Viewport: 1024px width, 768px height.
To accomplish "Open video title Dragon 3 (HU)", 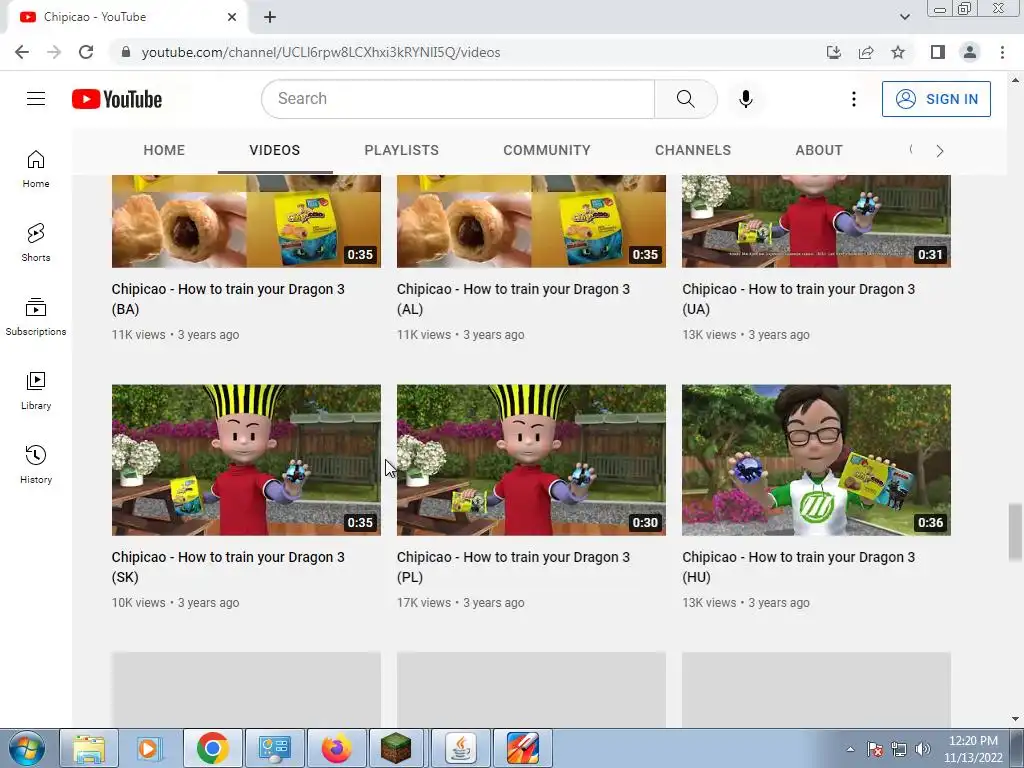I will click(x=799, y=567).
